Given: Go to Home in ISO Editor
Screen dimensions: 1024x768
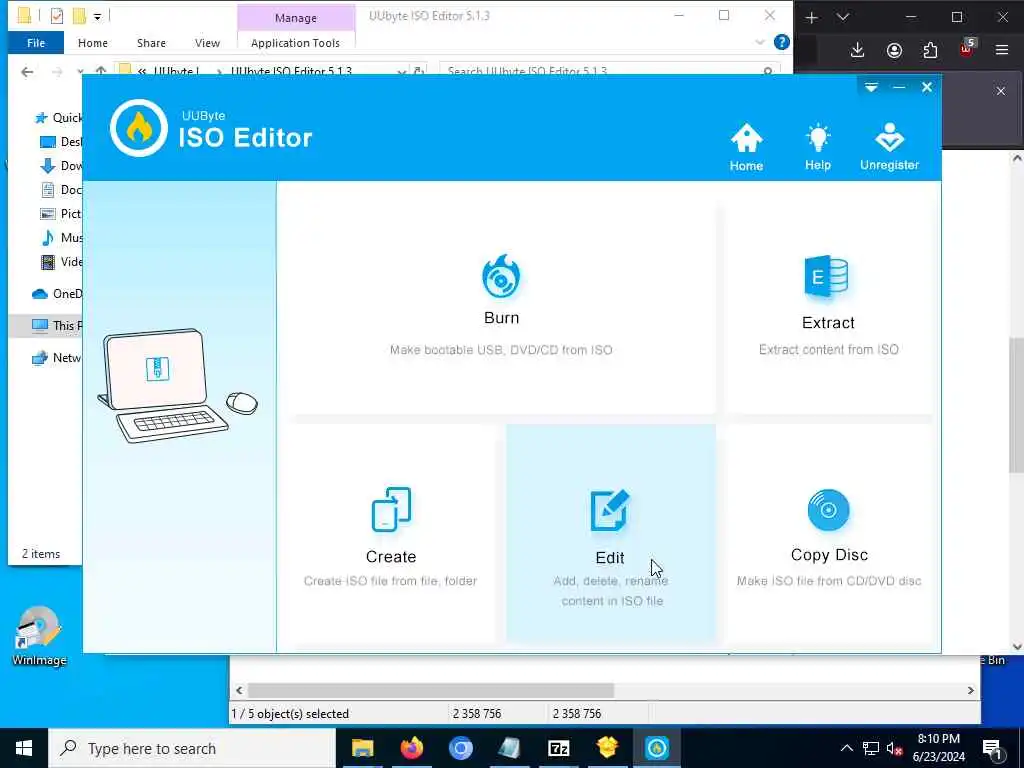Looking at the screenshot, I should point(746,147).
